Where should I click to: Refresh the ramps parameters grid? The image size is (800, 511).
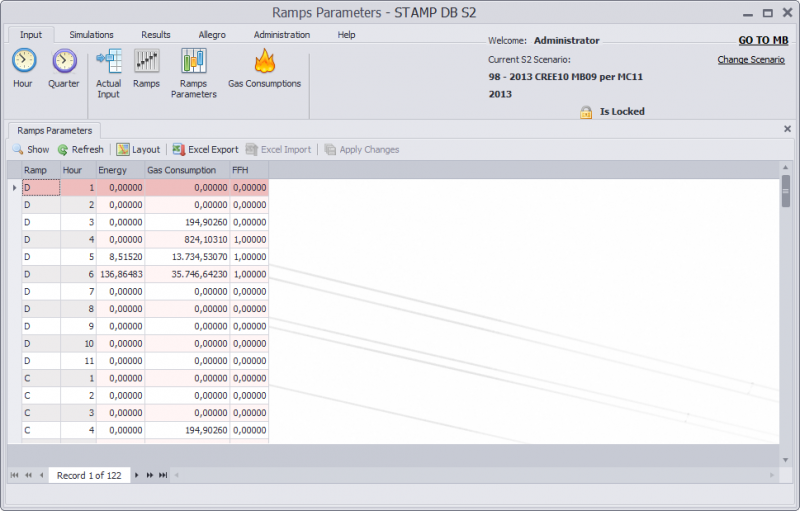80,150
